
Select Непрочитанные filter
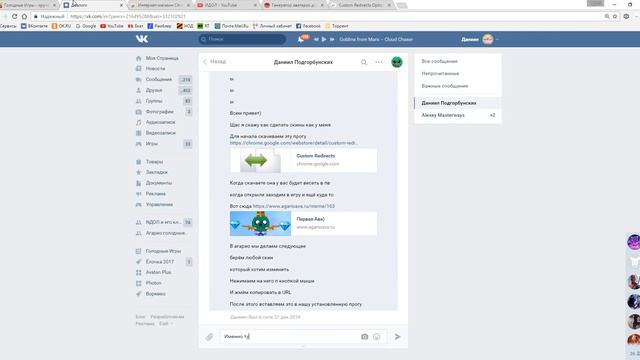point(440,73)
